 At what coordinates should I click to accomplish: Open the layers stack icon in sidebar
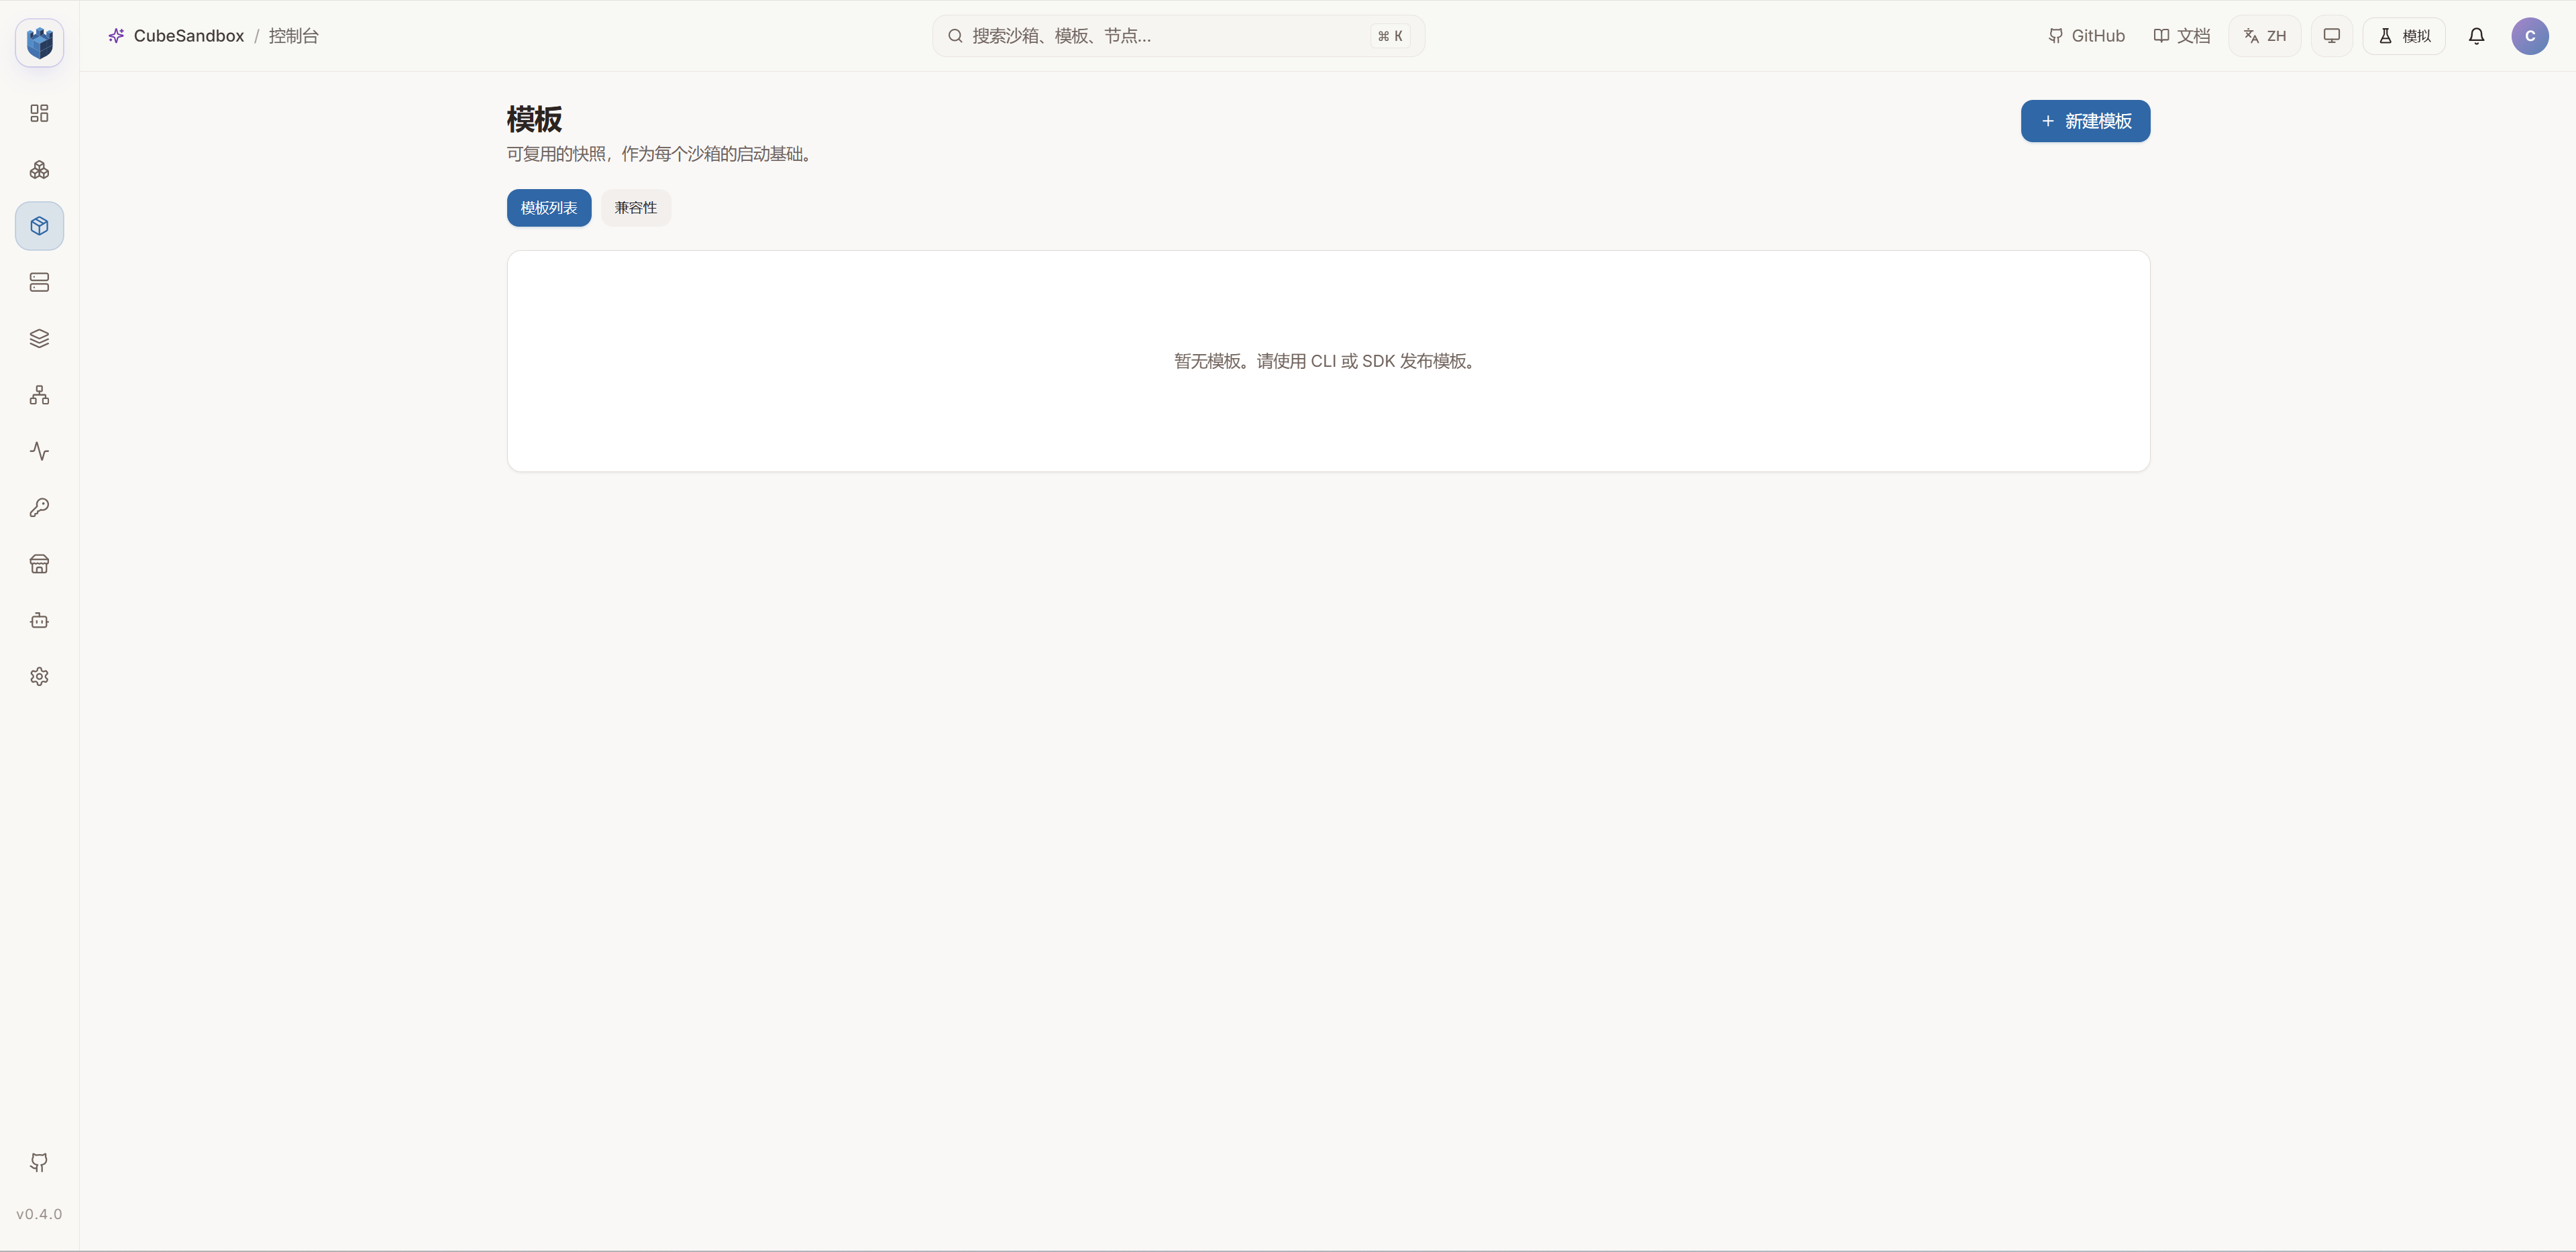39,339
